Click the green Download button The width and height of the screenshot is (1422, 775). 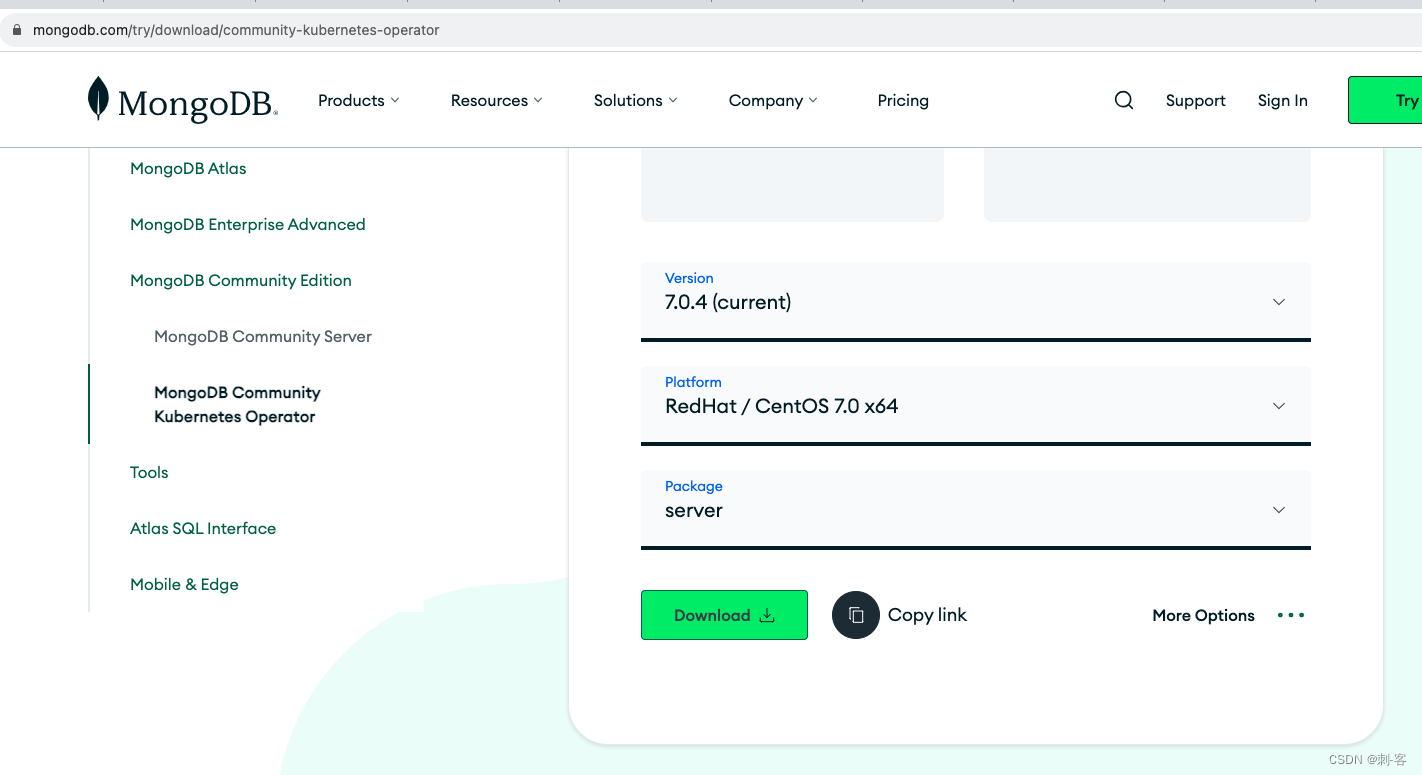724,615
